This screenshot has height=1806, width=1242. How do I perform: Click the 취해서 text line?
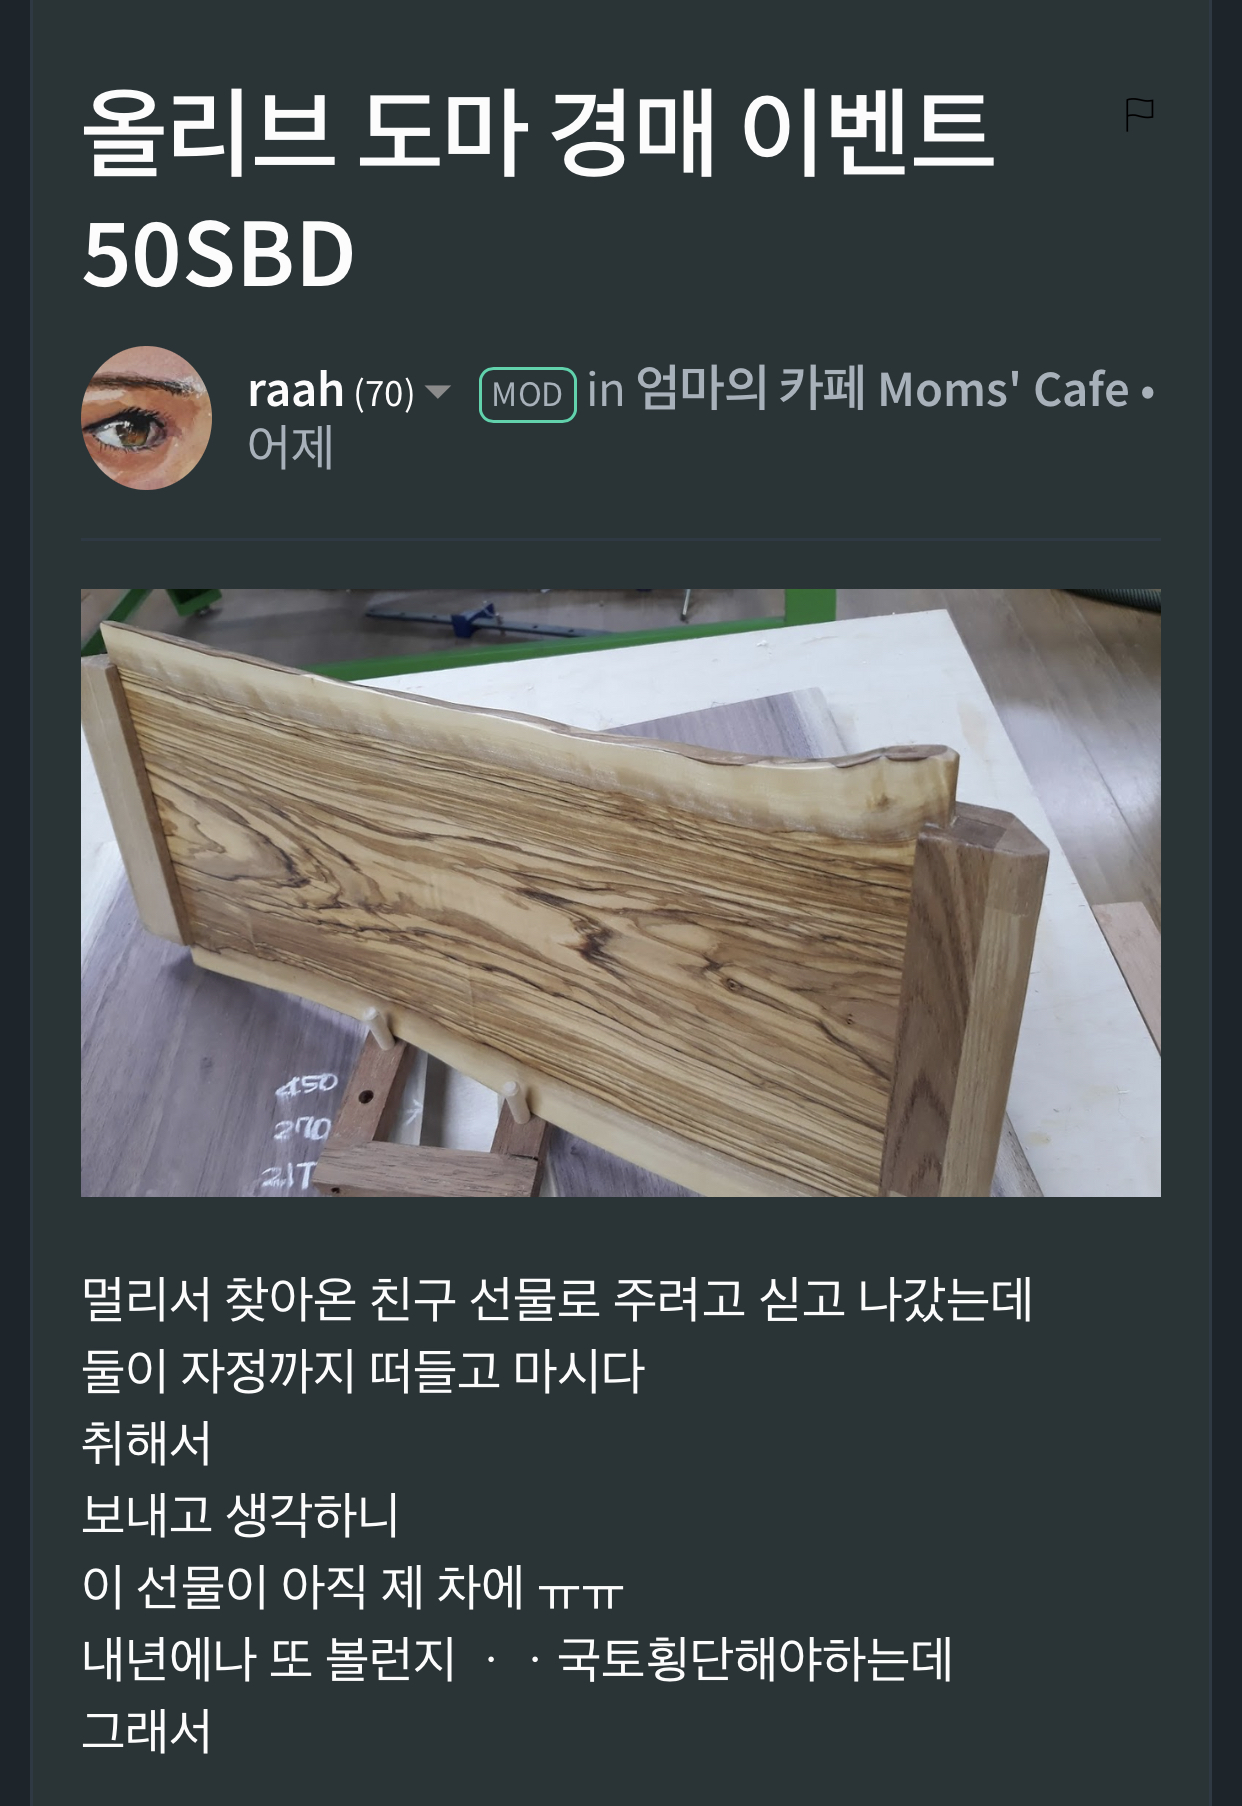[146, 1443]
